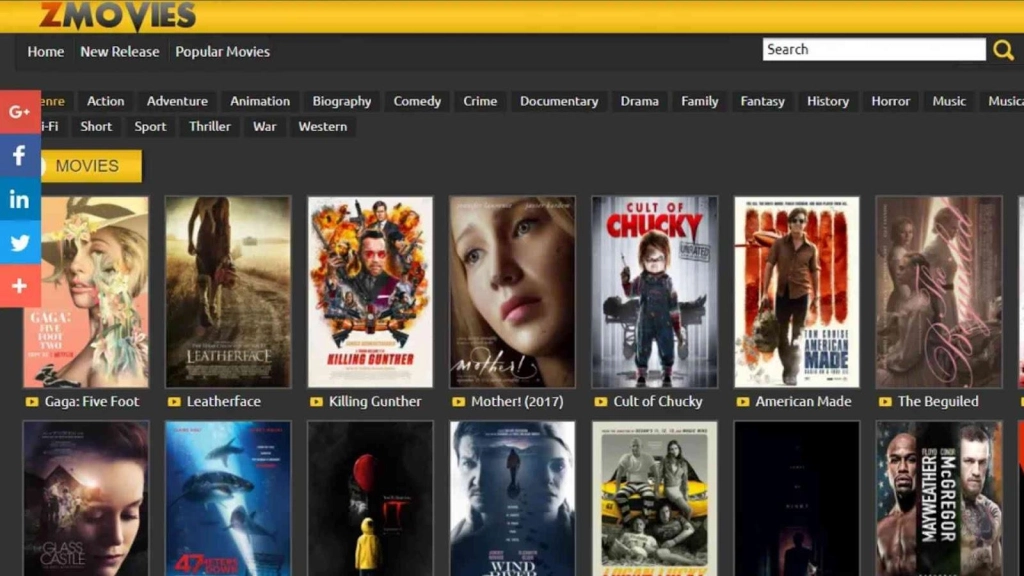
Task: Click play icon beside American Made title
Action: (743, 402)
